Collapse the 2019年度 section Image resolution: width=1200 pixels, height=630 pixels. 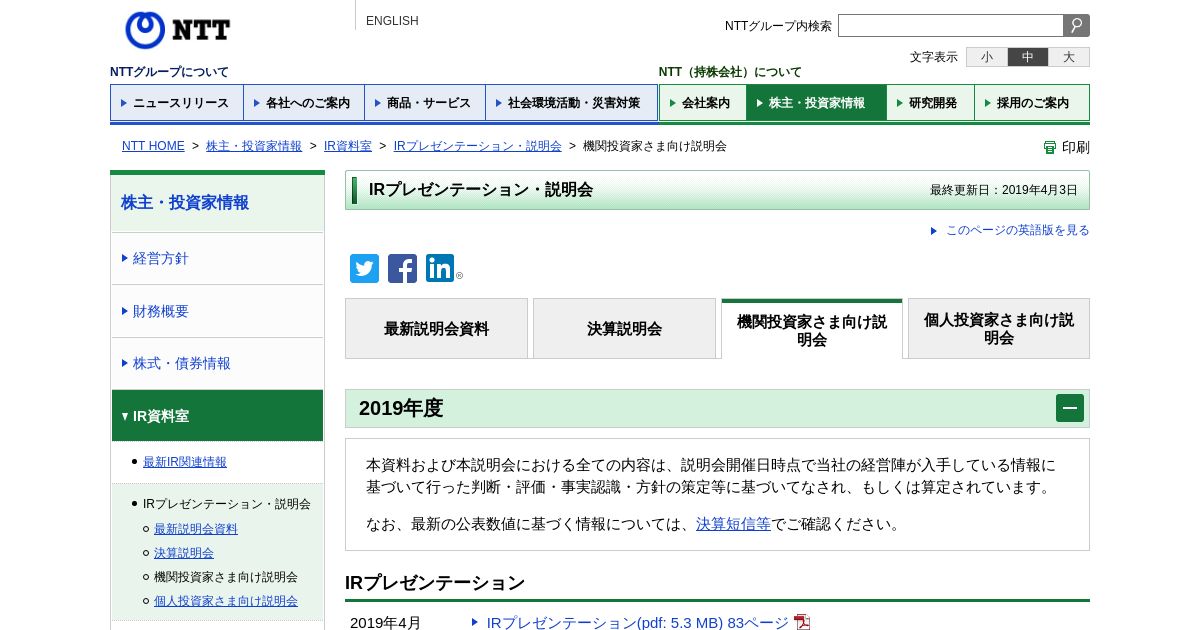coord(1070,408)
